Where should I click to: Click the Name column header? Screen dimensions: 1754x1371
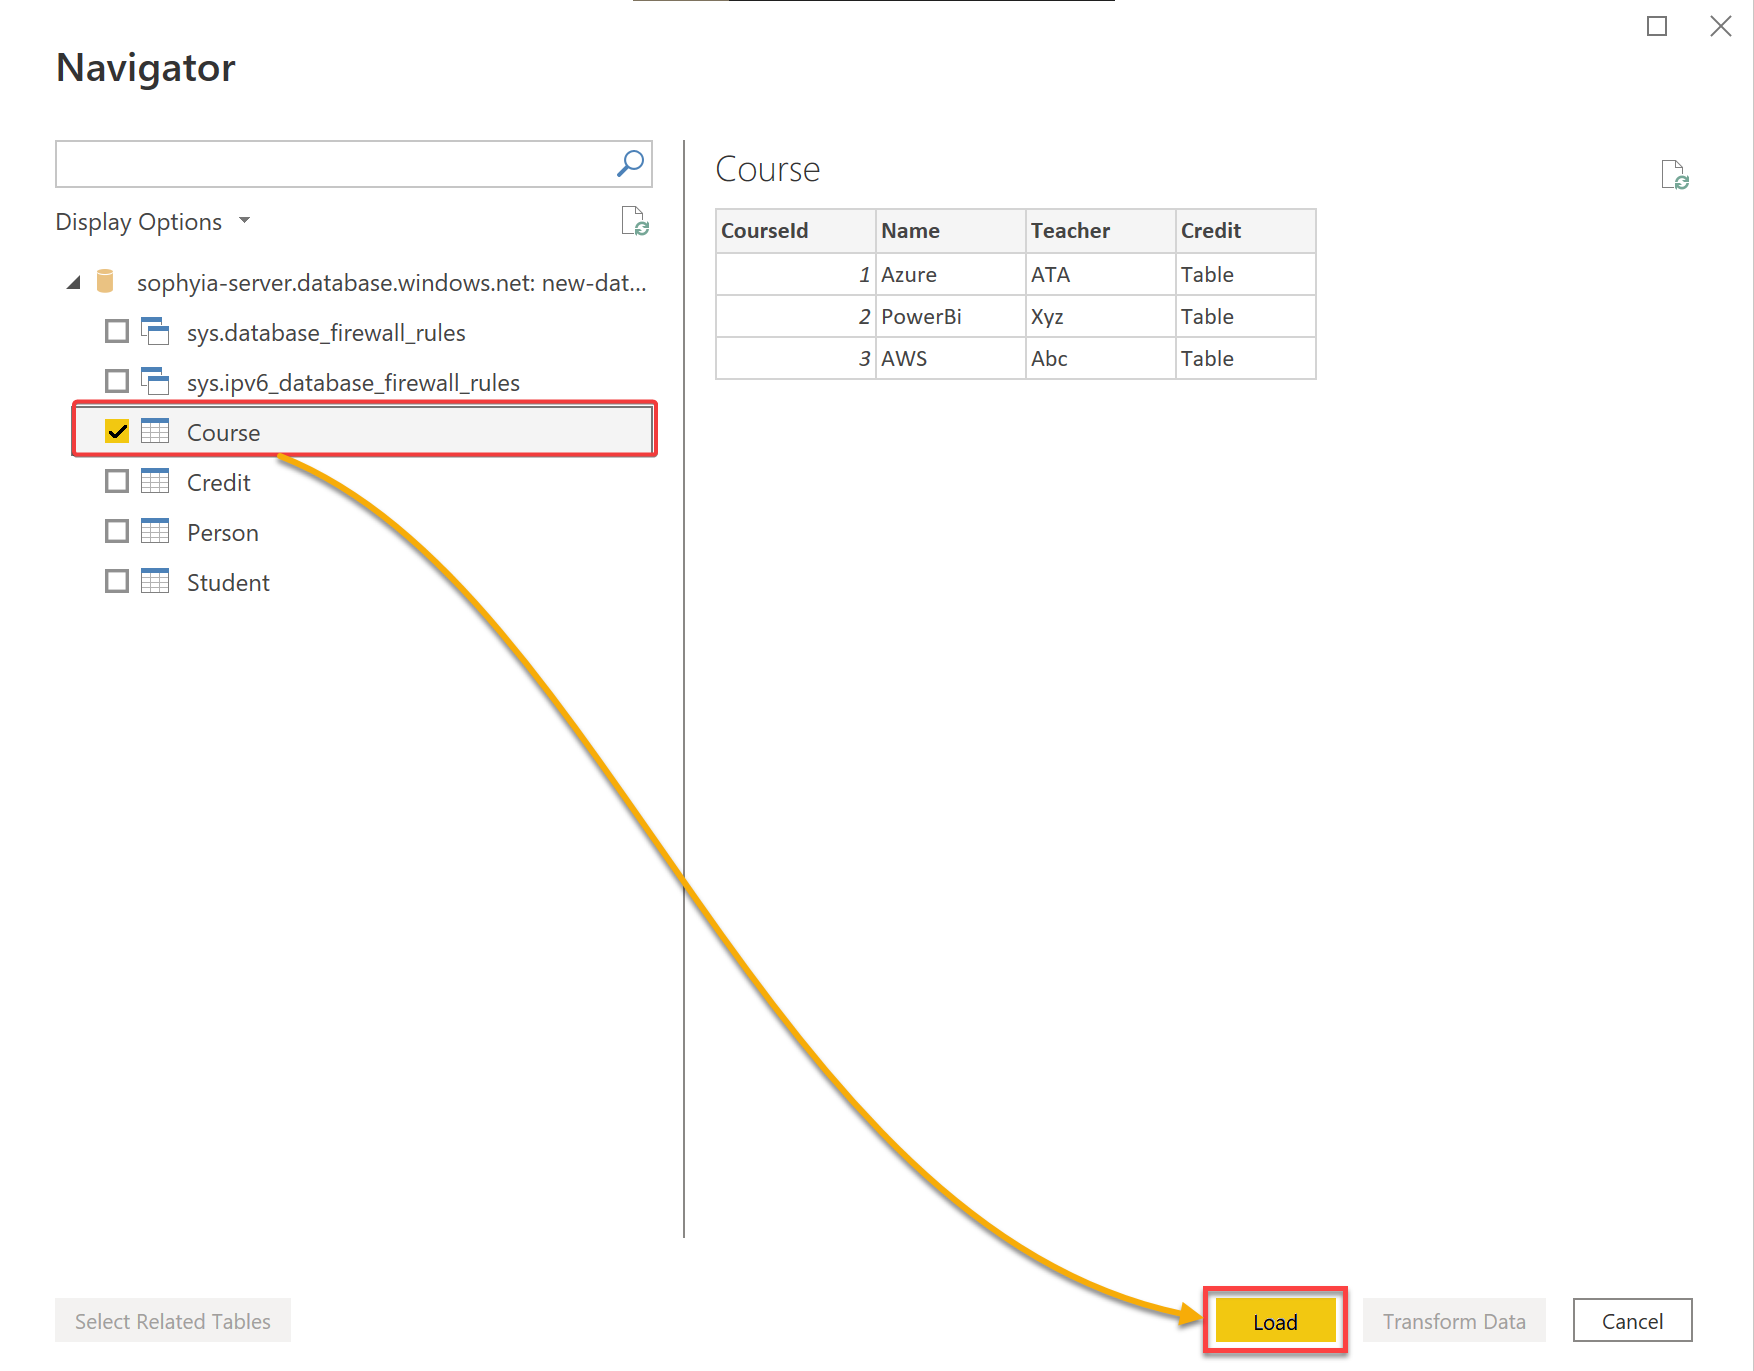pyautogui.click(x=951, y=231)
